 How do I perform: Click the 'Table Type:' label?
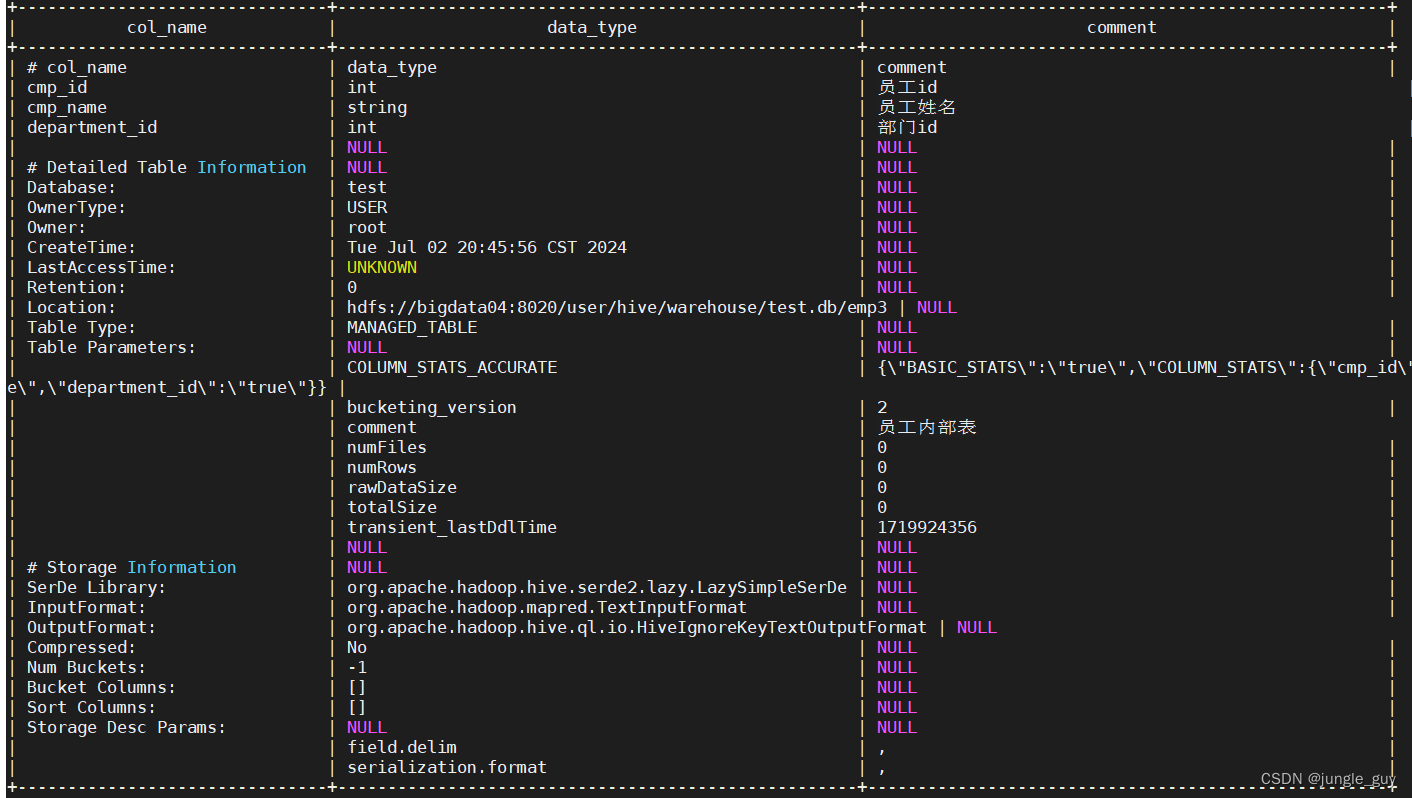click(x=82, y=328)
